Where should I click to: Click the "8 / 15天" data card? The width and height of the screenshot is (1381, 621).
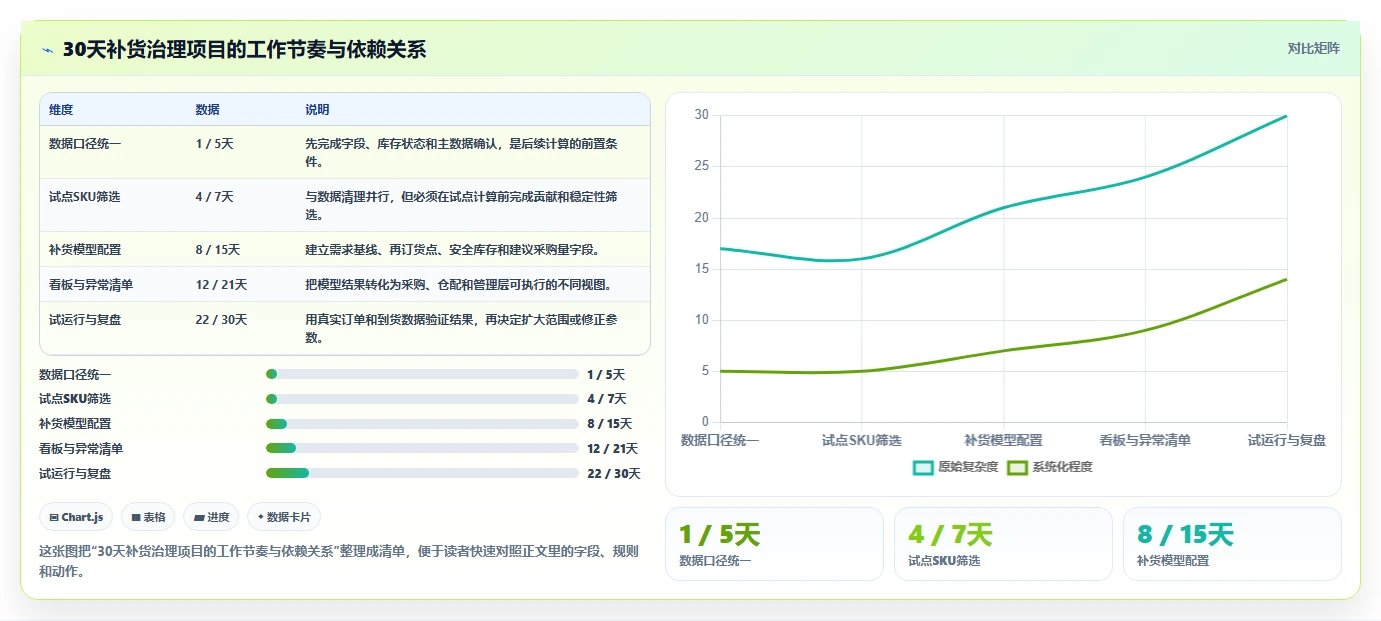1232,544
